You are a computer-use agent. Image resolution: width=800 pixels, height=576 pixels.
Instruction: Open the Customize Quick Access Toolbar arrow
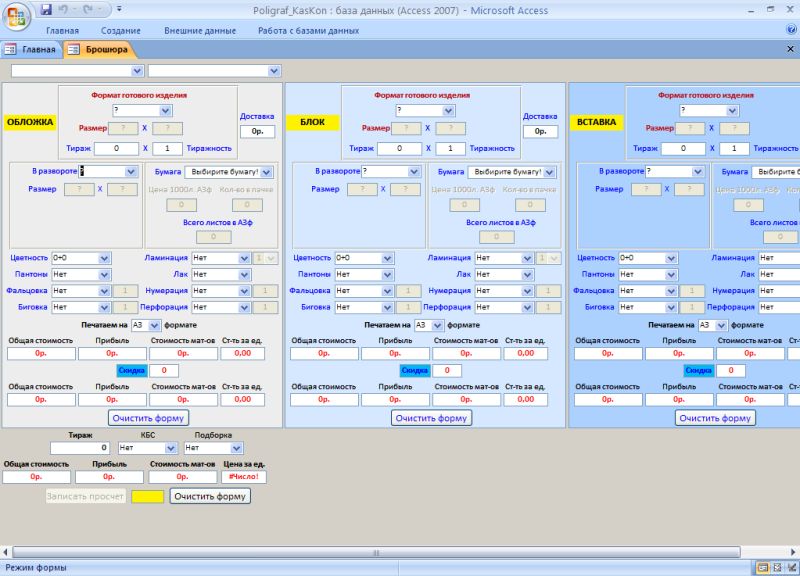point(119,9)
